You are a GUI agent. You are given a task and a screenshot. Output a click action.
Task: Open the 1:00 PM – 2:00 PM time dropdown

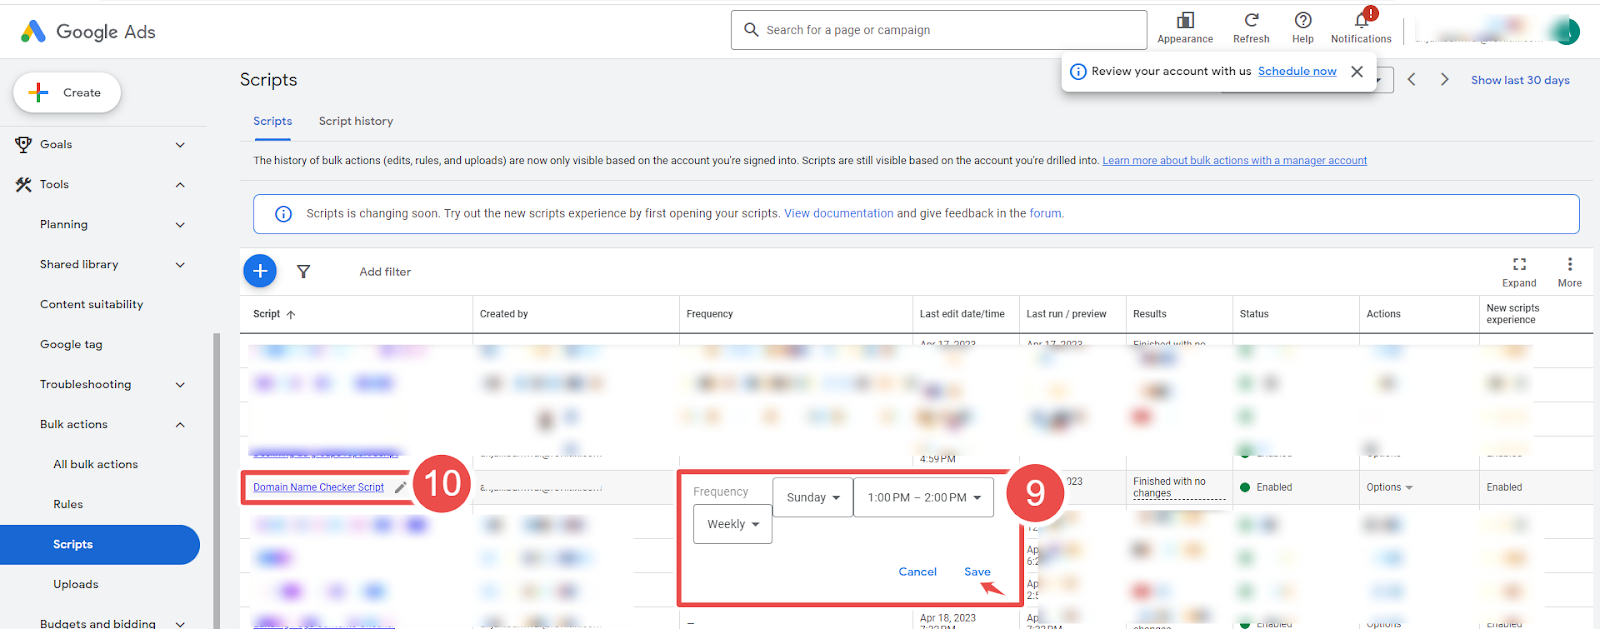click(x=924, y=497)
